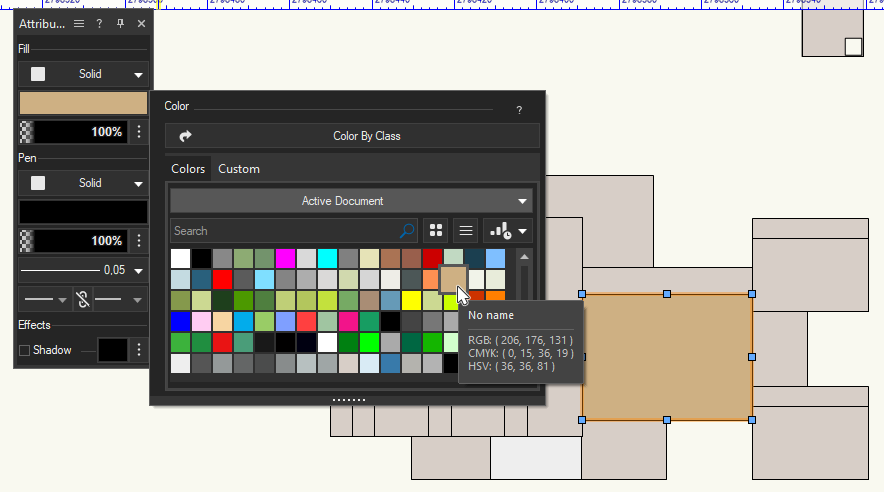This screenshot has height=492, width=884.
Task: Open the Shadow effect options menu
Action: coord(139,350)
